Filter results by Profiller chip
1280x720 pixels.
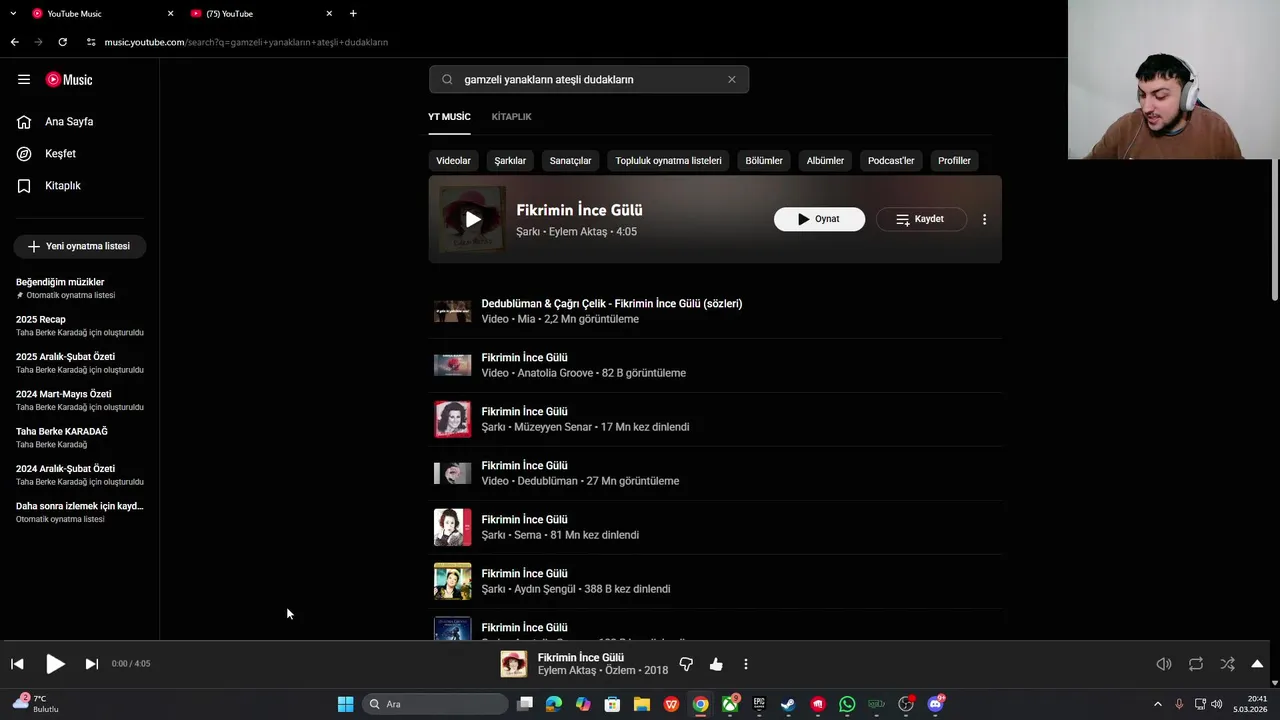coord(954,161)
